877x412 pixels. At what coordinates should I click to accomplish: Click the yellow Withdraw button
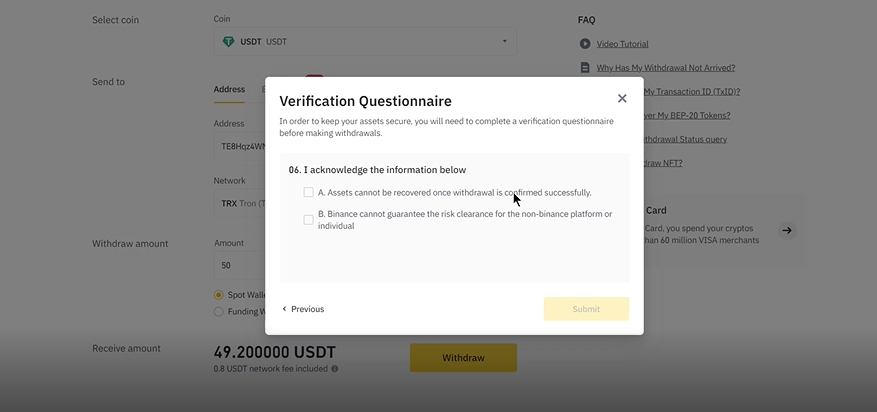[x=463, y=358]
